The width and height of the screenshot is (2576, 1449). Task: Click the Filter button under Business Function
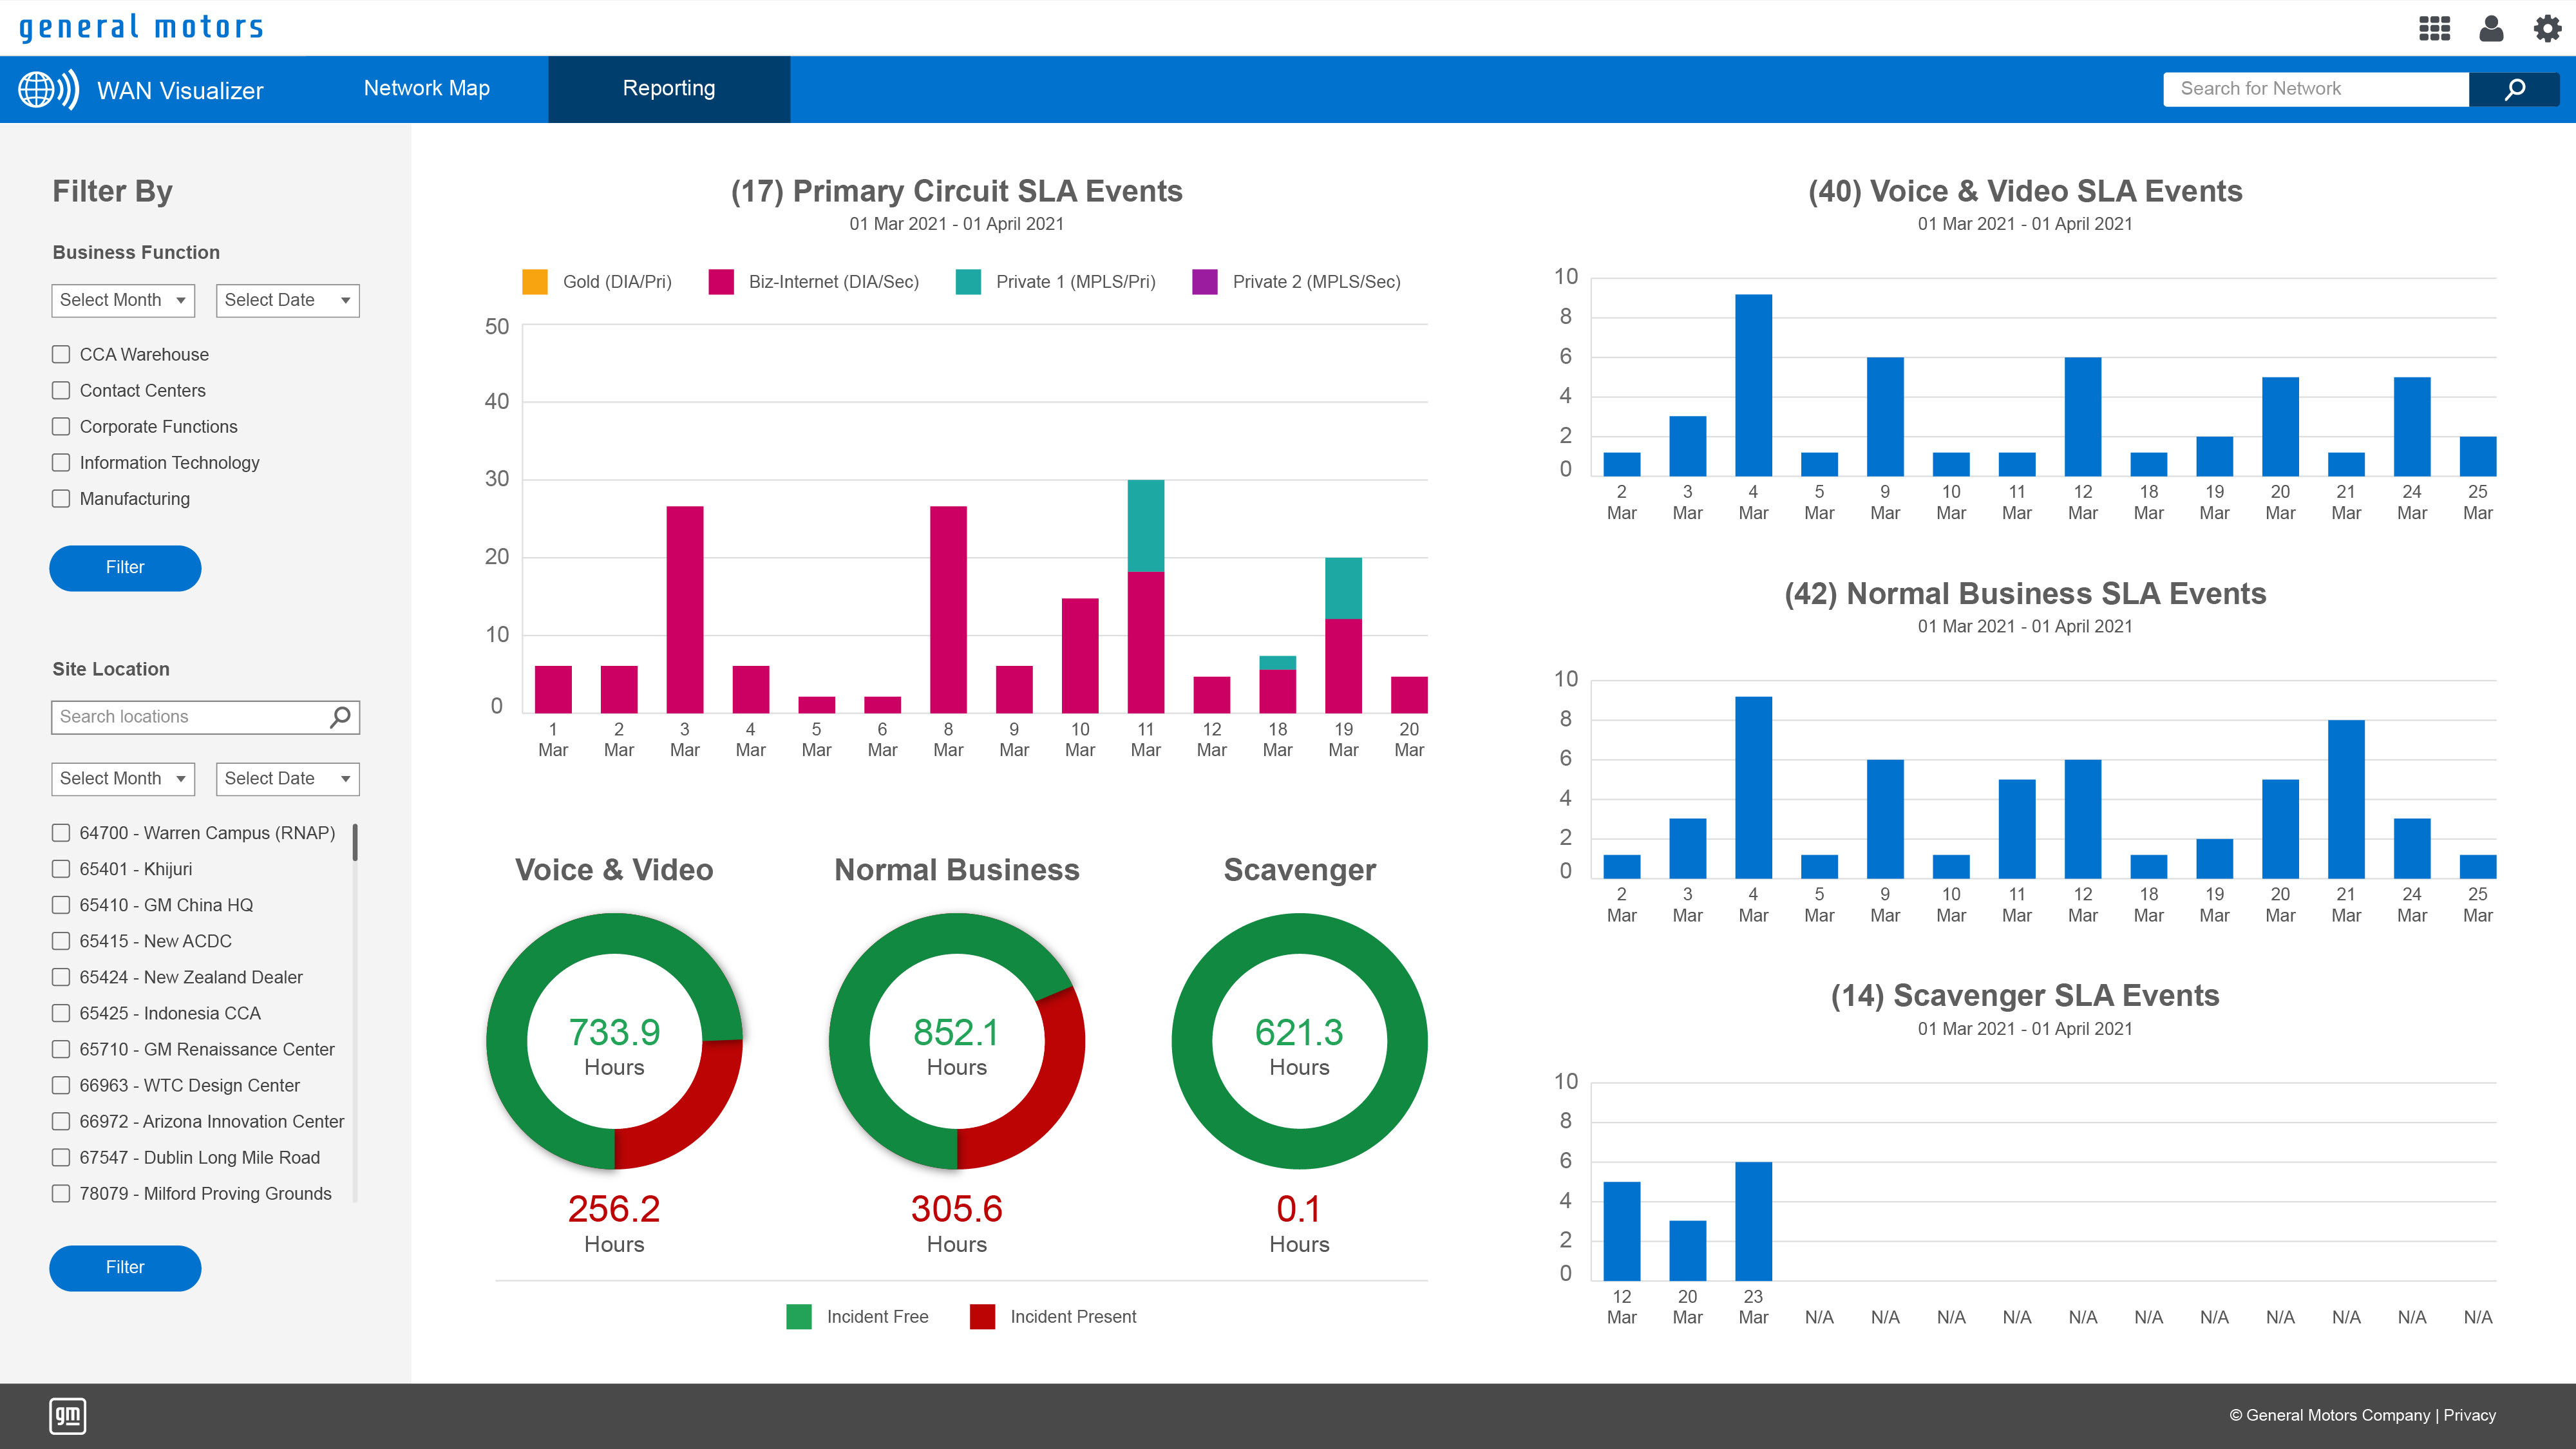(125, 567)
